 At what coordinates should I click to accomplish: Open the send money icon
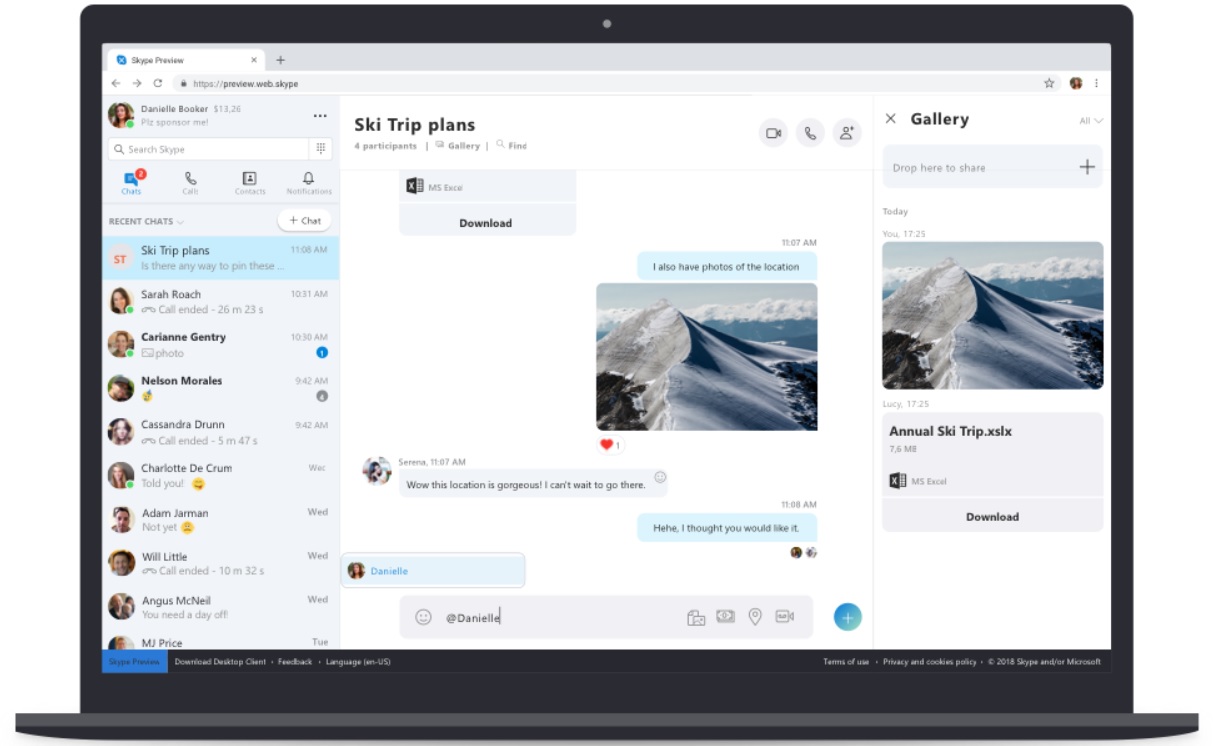point(725,616)
